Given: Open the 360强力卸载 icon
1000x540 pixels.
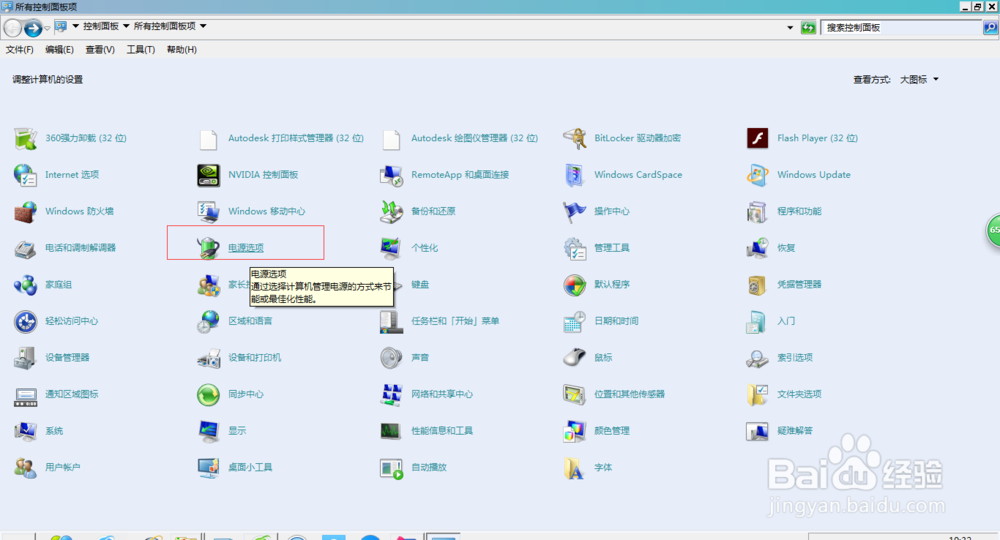Looking at the screenshot, I should [x=26, y=138].
